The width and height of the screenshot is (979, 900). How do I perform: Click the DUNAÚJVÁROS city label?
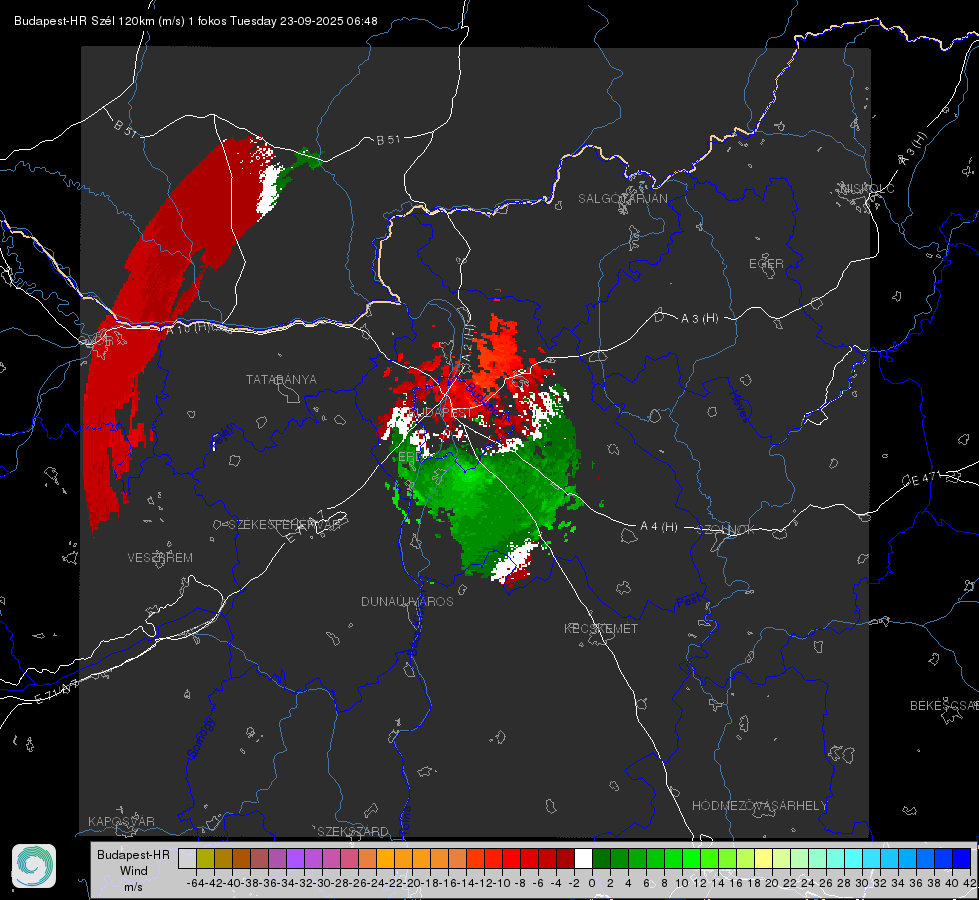[x=407, y=601]
